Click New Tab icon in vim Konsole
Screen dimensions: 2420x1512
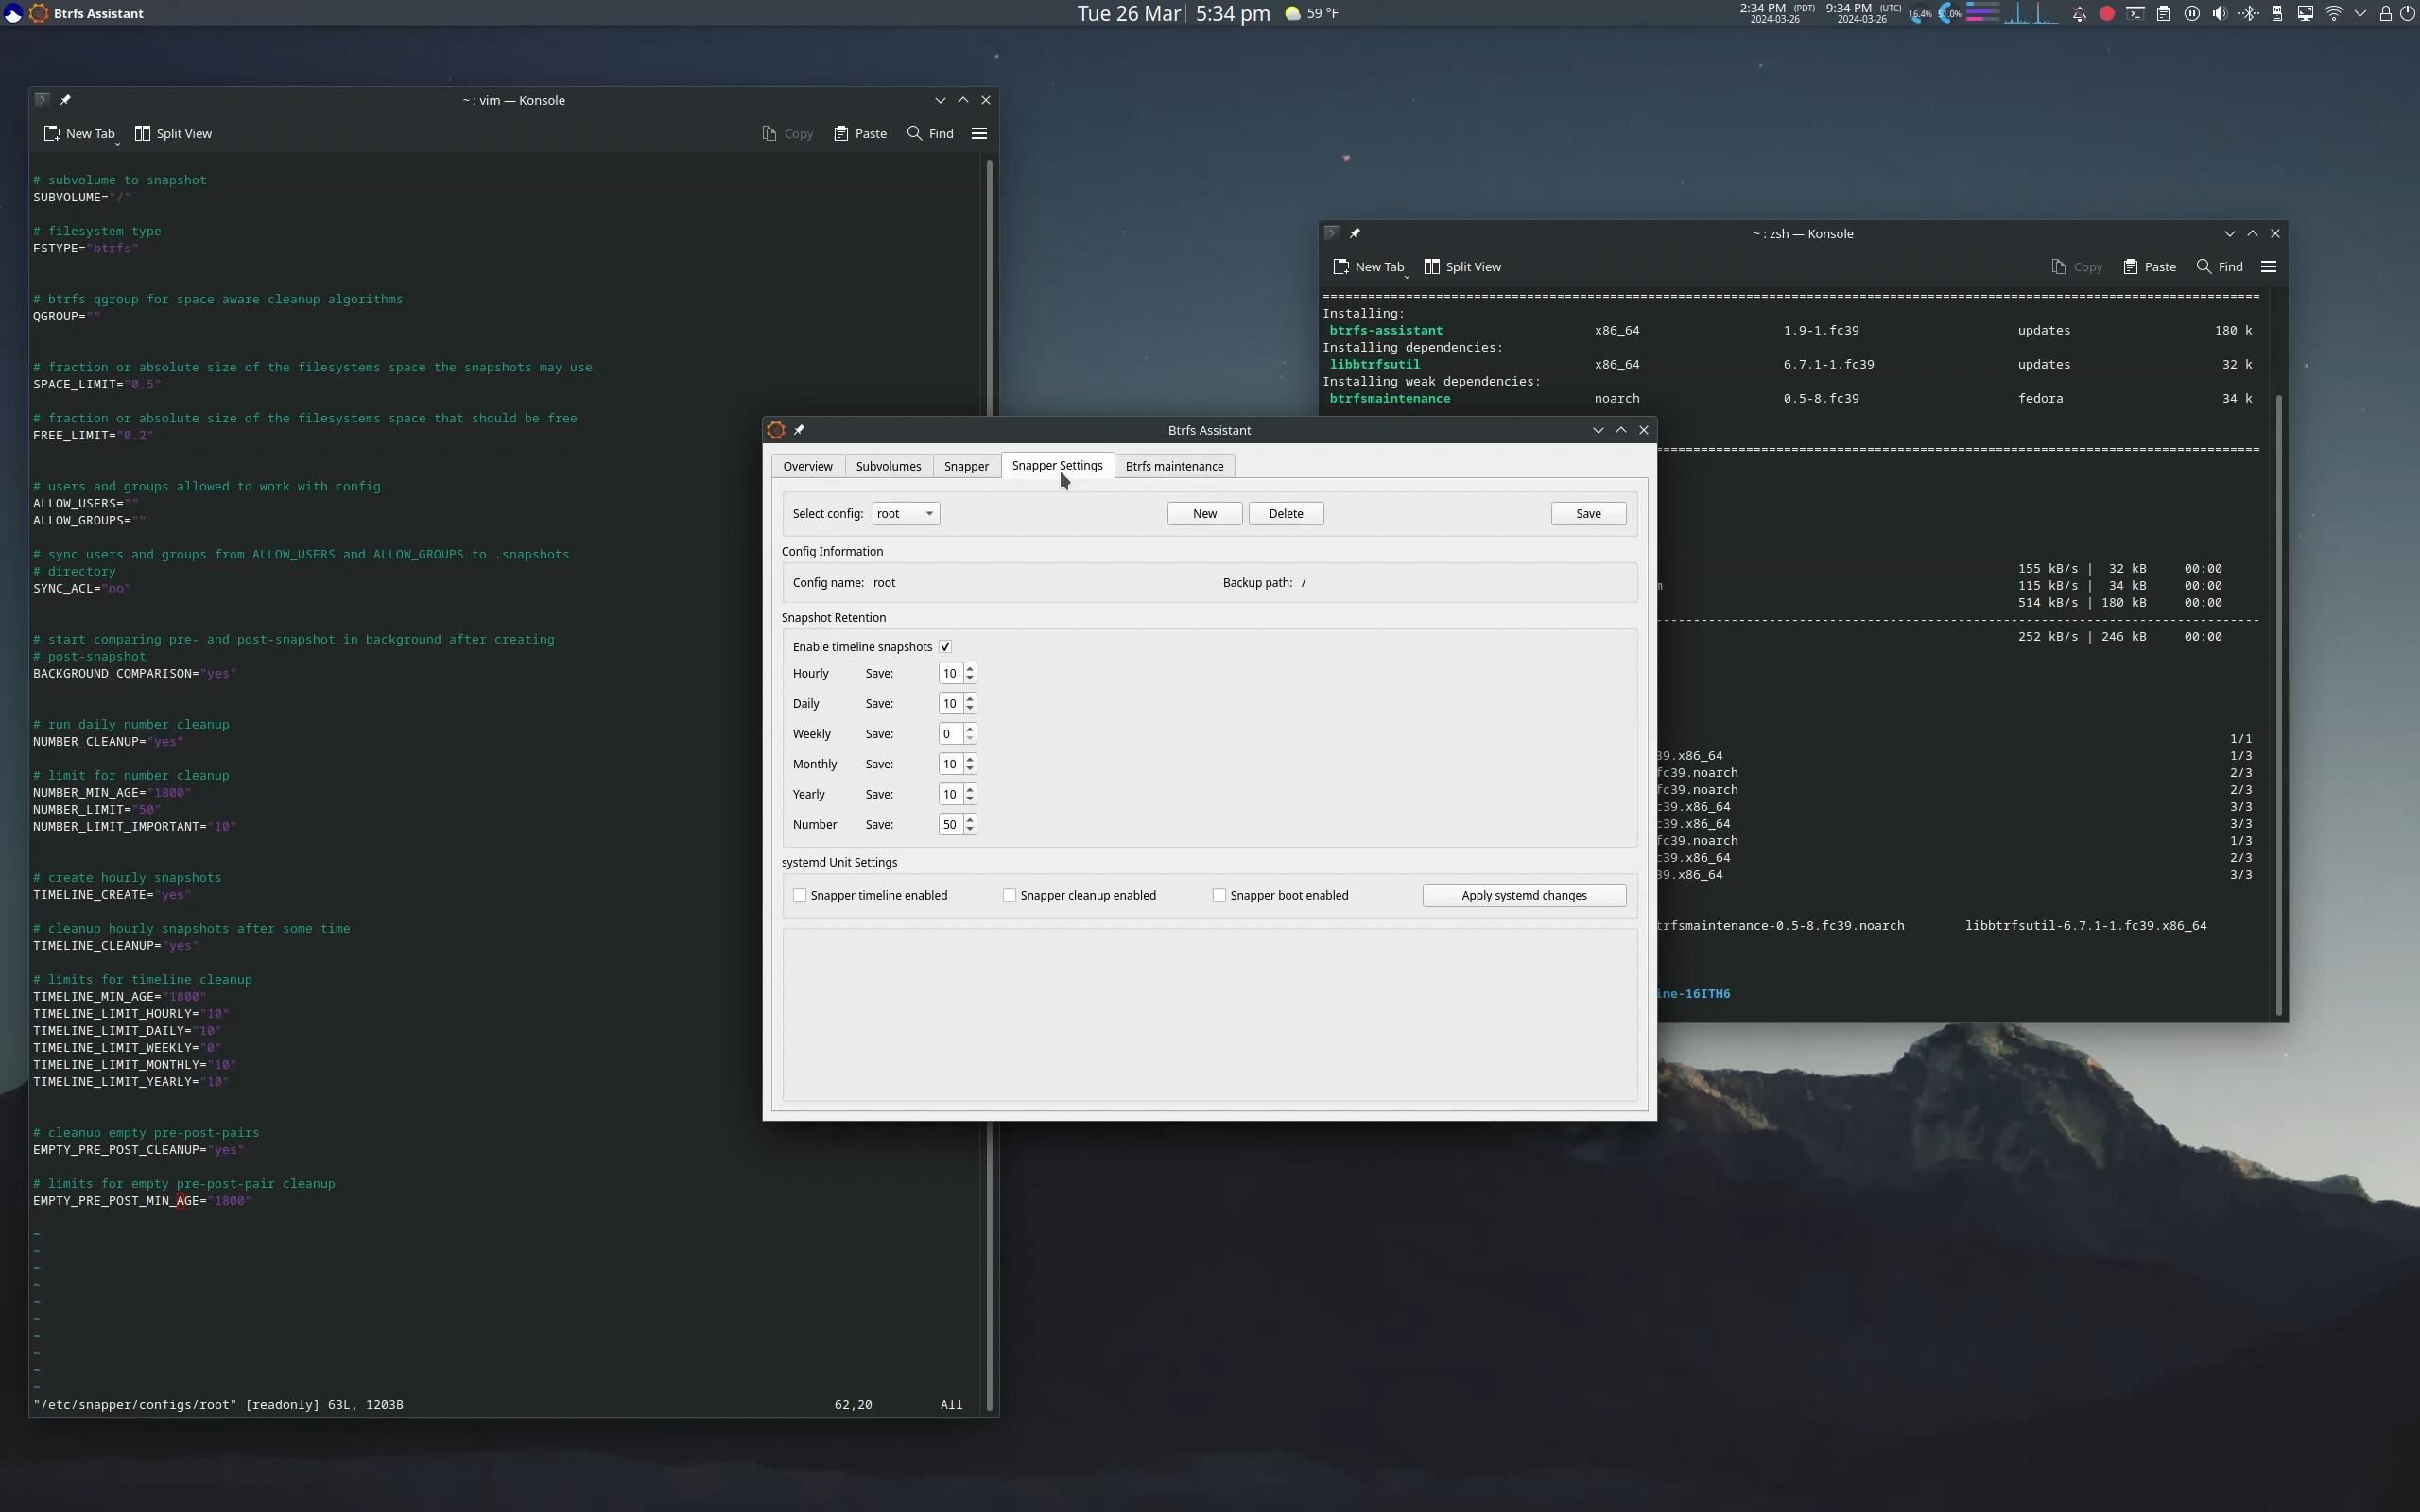point(52,133)
